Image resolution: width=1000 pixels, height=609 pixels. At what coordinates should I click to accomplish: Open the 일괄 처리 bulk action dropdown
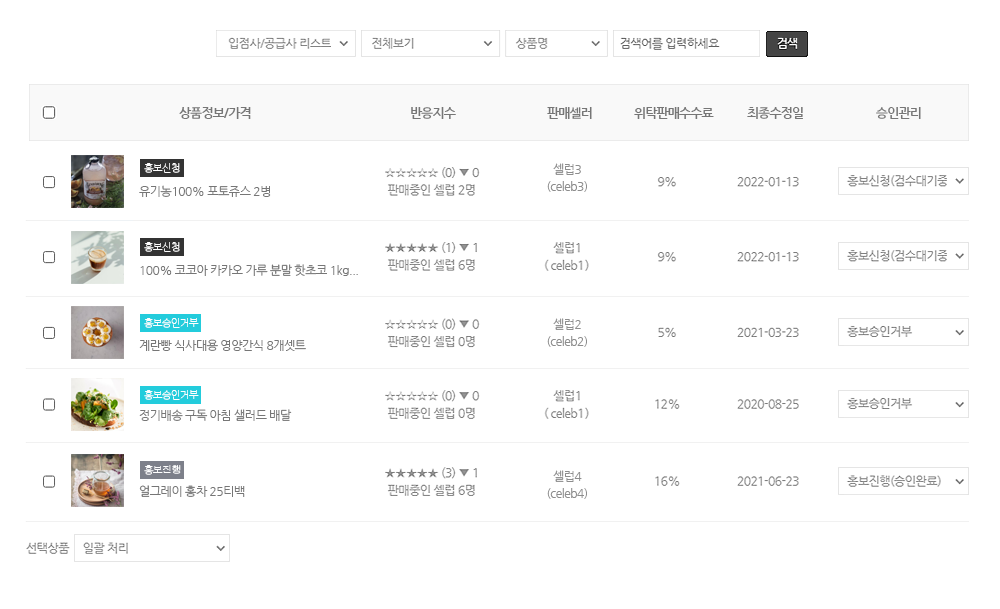click(x=152, y=548)
